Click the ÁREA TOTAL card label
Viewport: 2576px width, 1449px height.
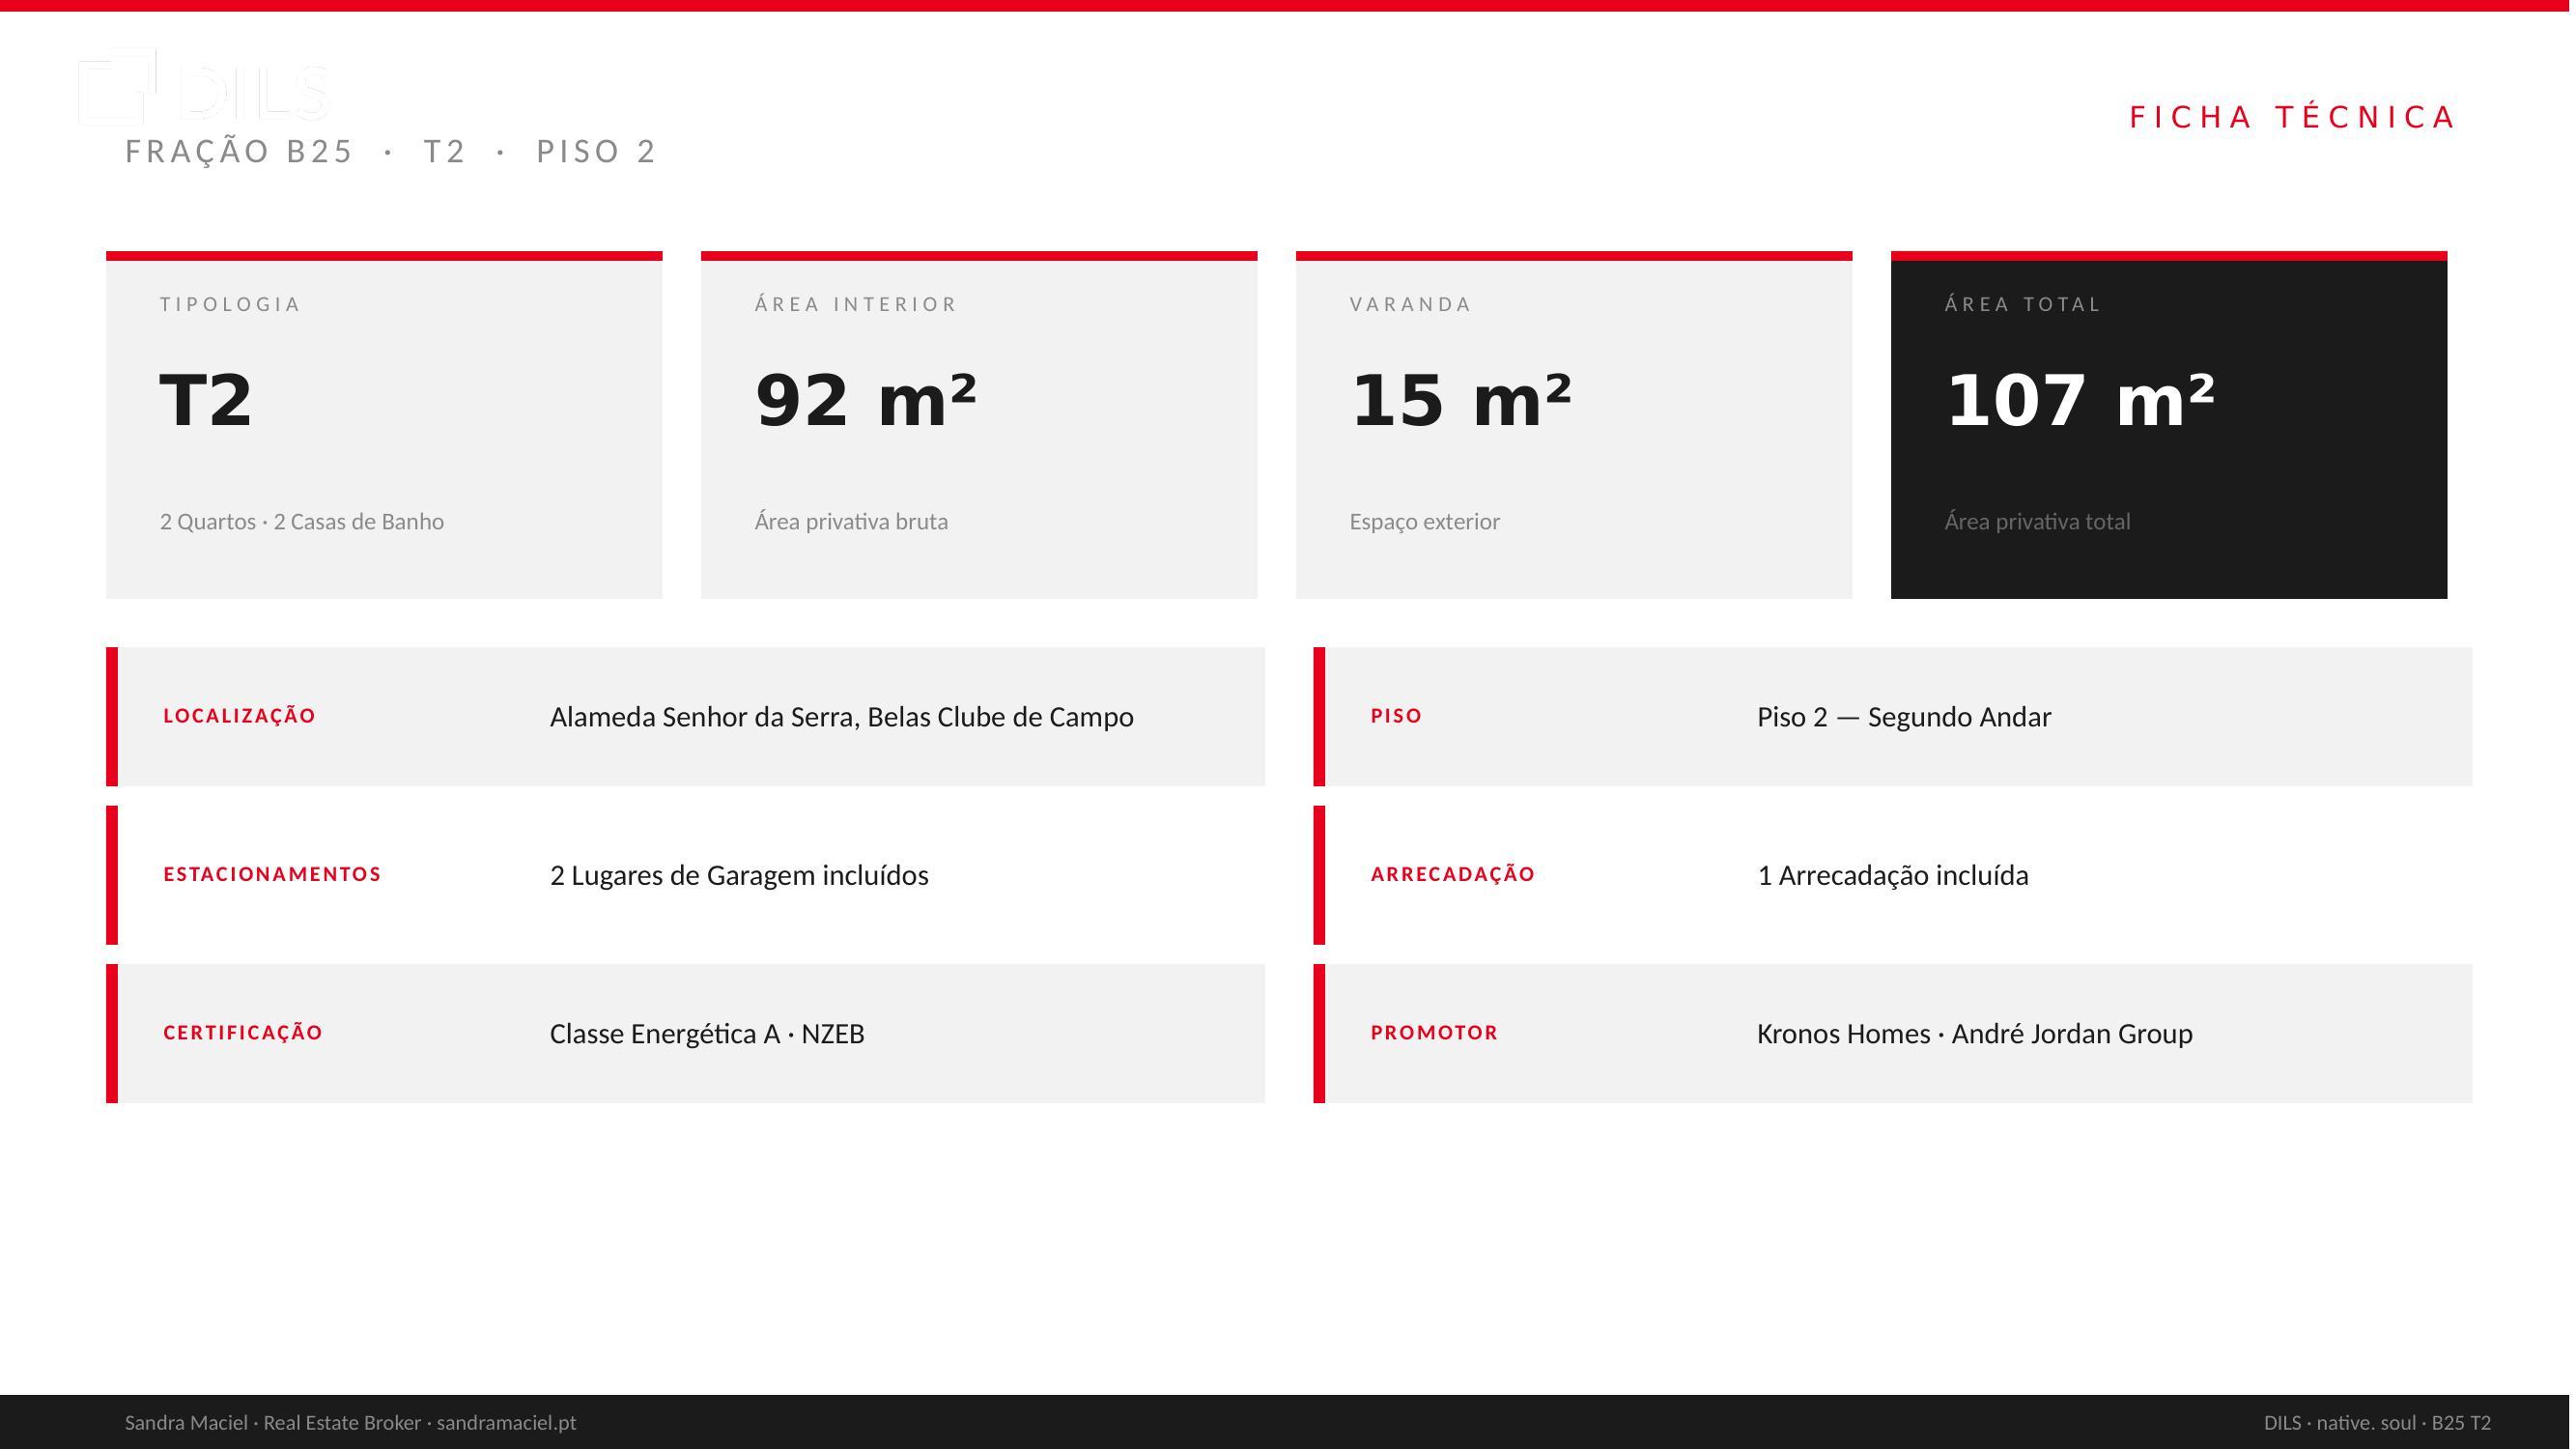tap(2022, 304)
